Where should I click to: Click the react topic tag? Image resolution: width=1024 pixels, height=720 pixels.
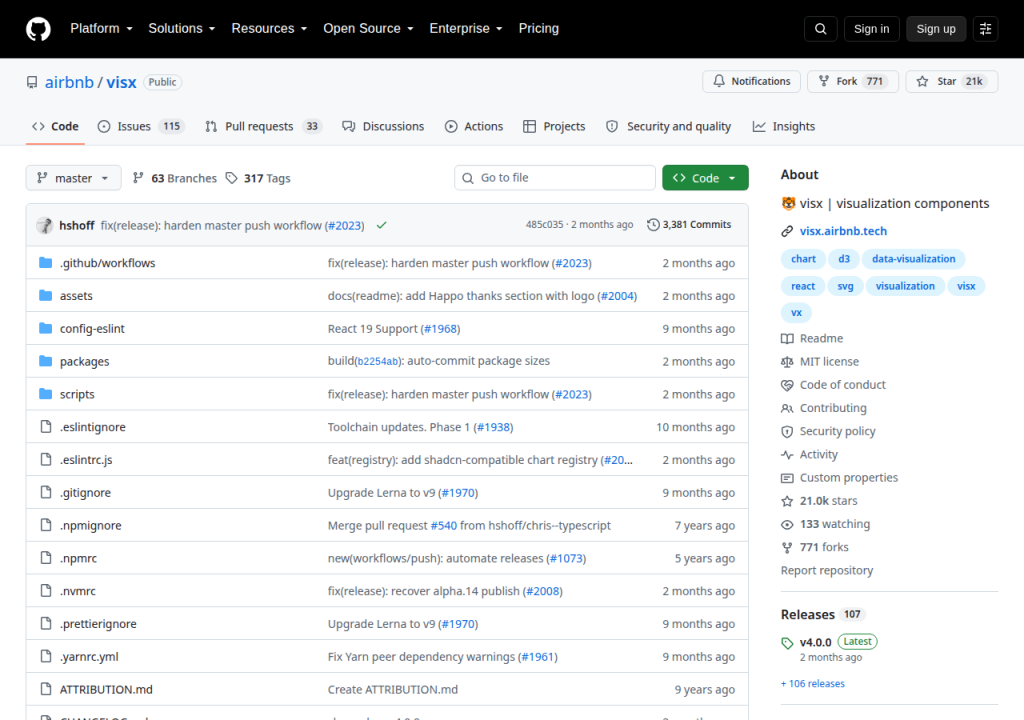click(803, 286)
